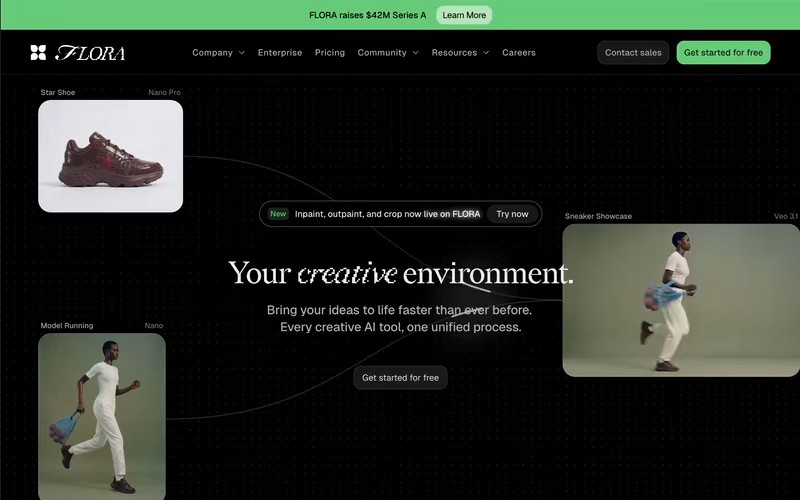Click the Star Shoe label
The image size is (800, 500).
(x=58, y=92)
